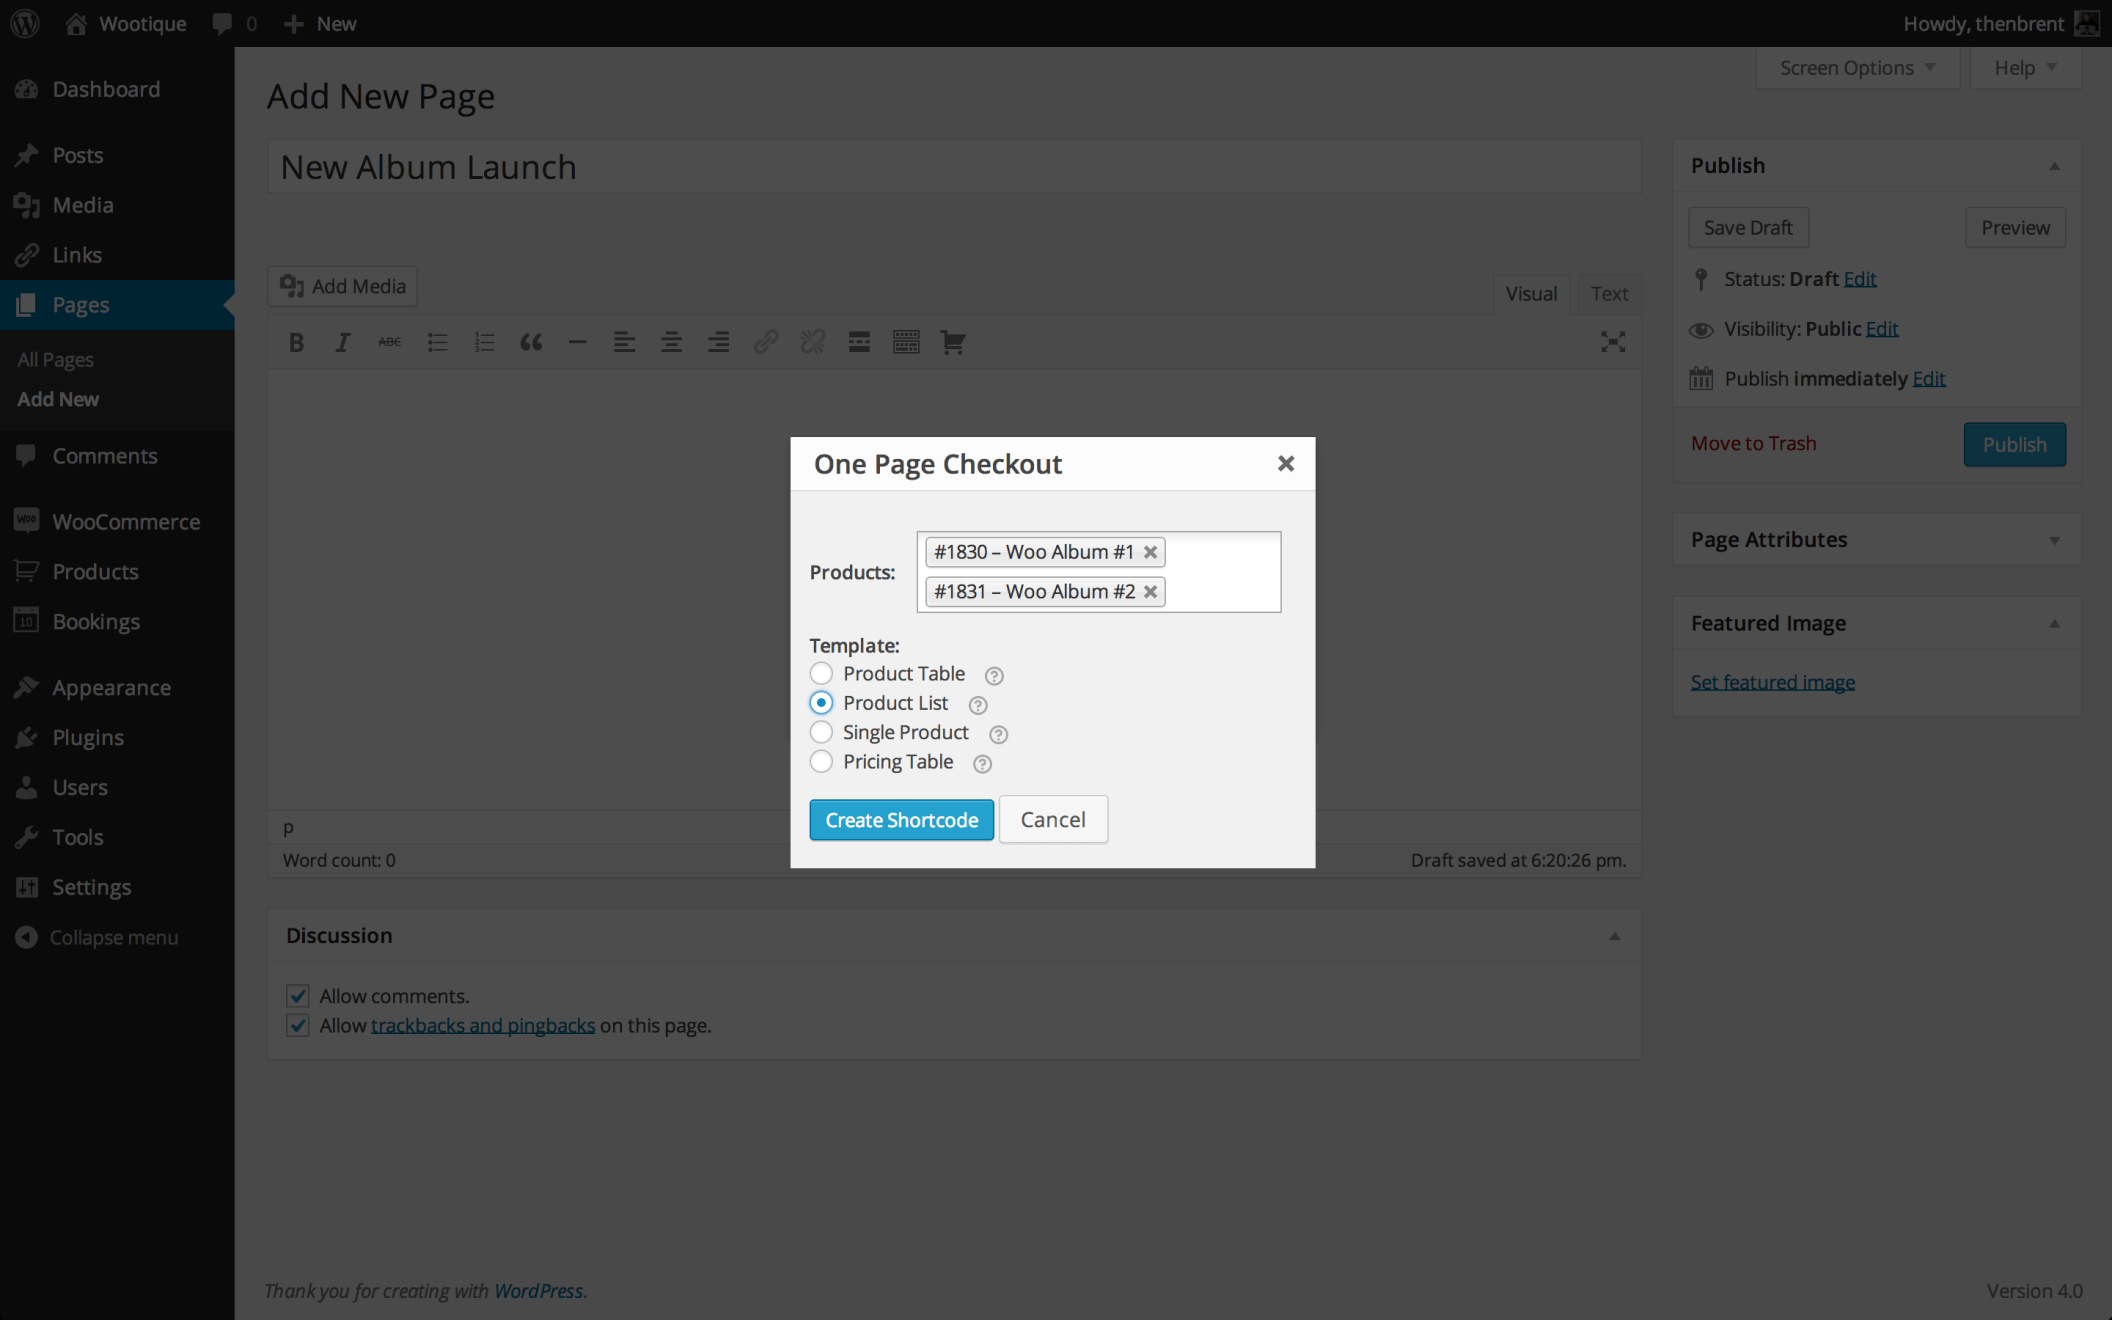Select the Italic formatting tool
This screenshot has height=1320, width=2112.
[342, 342]
